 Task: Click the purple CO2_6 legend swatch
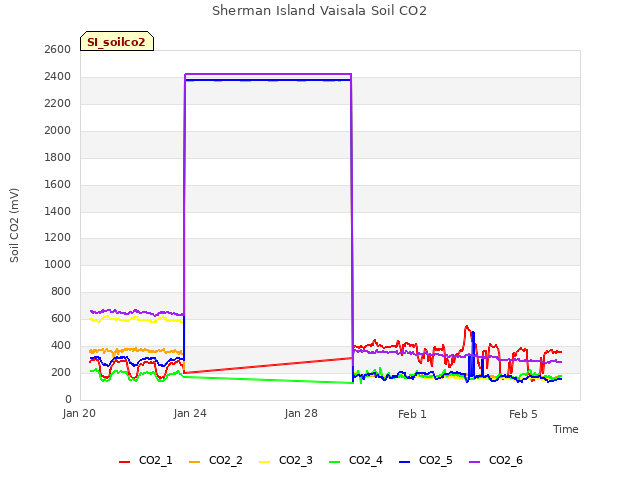click(x=475, y=462)
